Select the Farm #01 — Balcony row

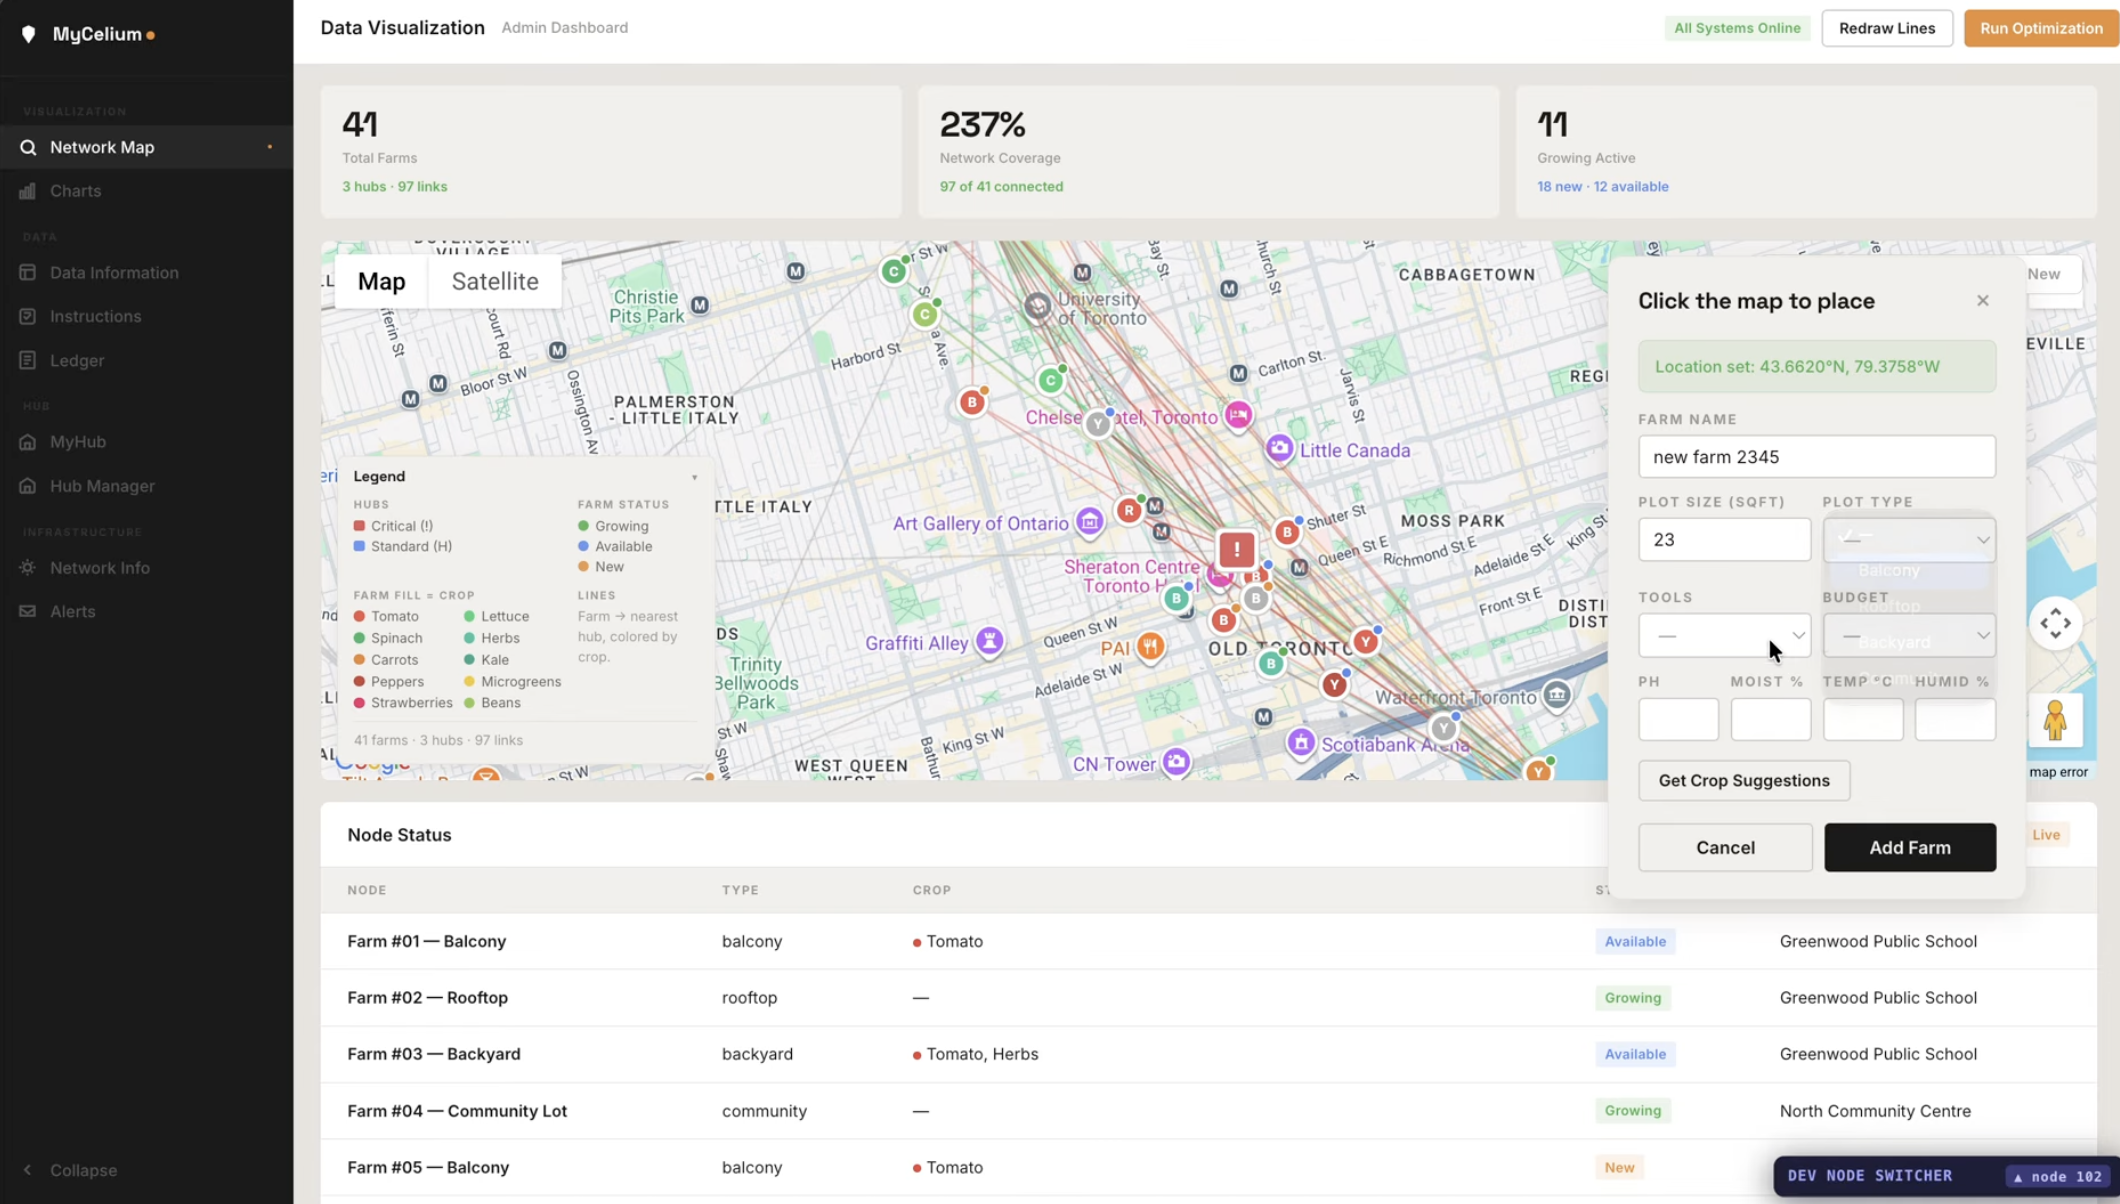click(x=1208, y=941)
